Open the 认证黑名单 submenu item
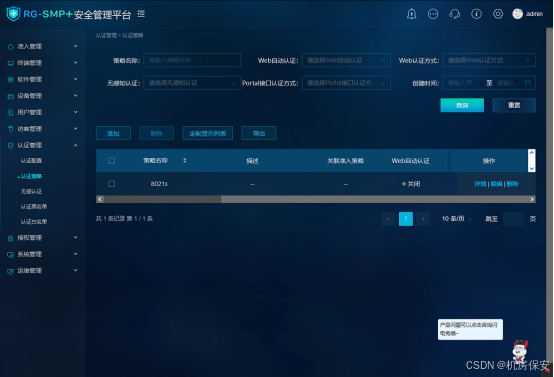 coord(34,206)
